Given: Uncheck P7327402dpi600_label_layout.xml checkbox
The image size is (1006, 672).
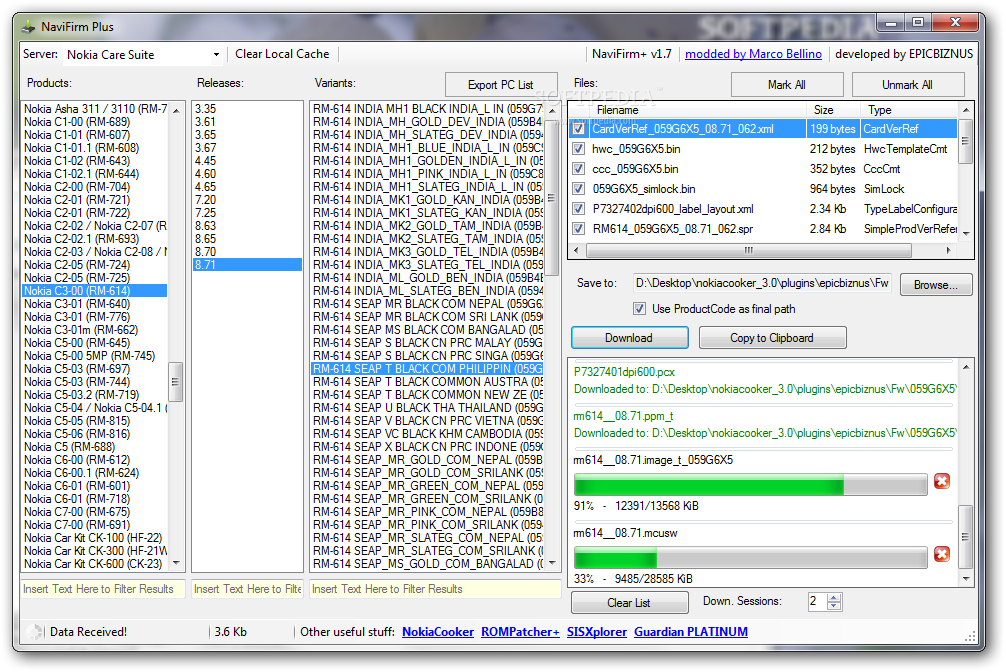Looking at the screenshot, I should point(579,209).
